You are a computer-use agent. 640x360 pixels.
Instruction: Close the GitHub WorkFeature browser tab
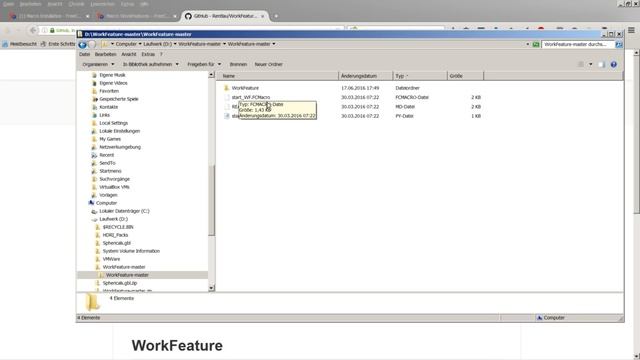(262, 16)
